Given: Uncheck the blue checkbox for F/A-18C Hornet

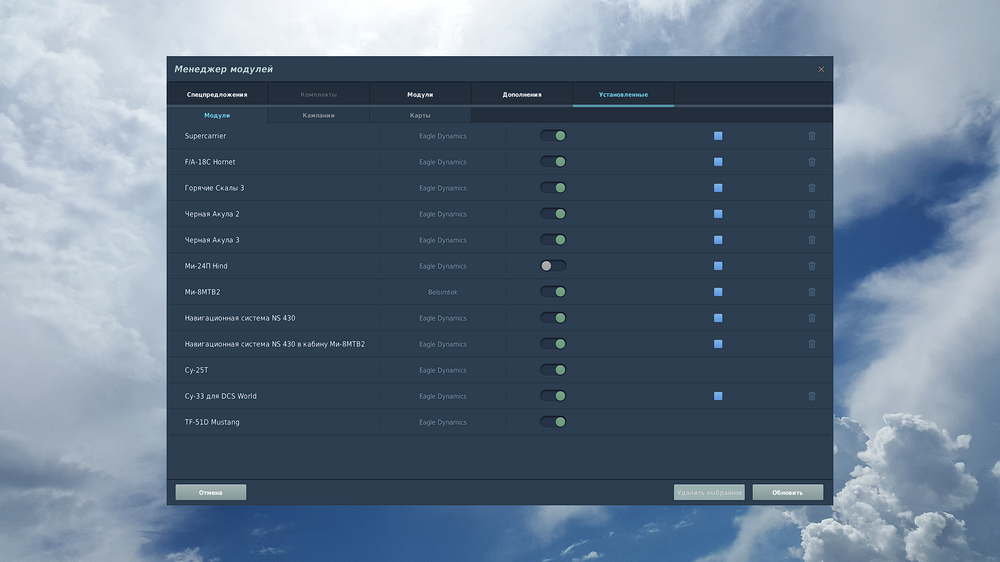Looking at the screenshot, I should (718, 162).
